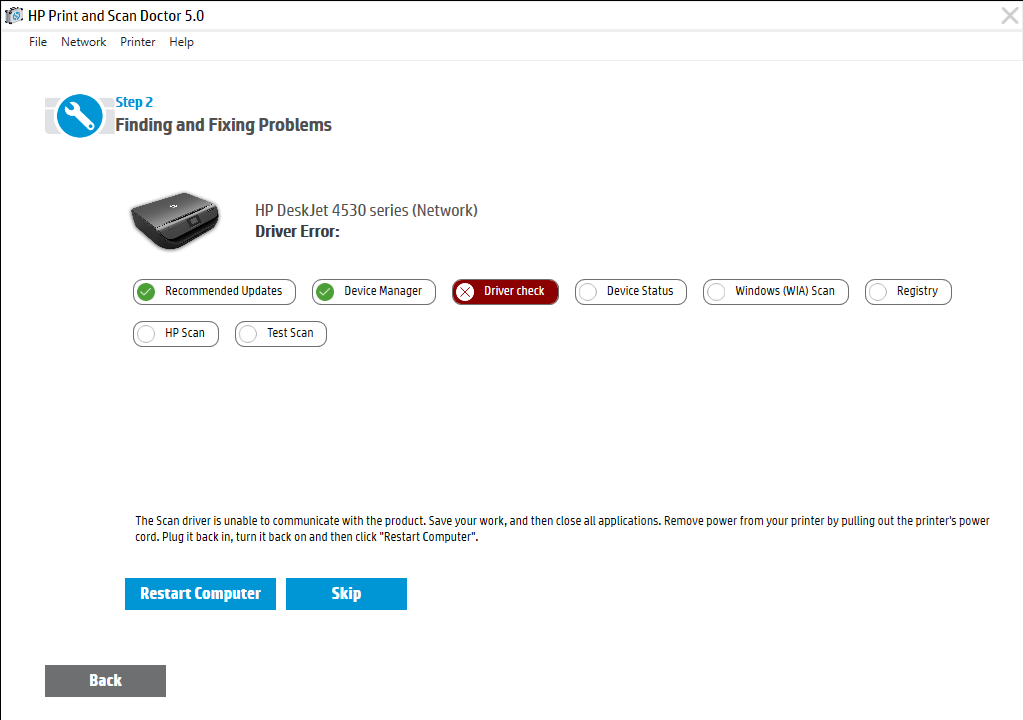Screen dimensions: 1023x720
Task: Click the Registry check pill
Action: click(908, 292)
